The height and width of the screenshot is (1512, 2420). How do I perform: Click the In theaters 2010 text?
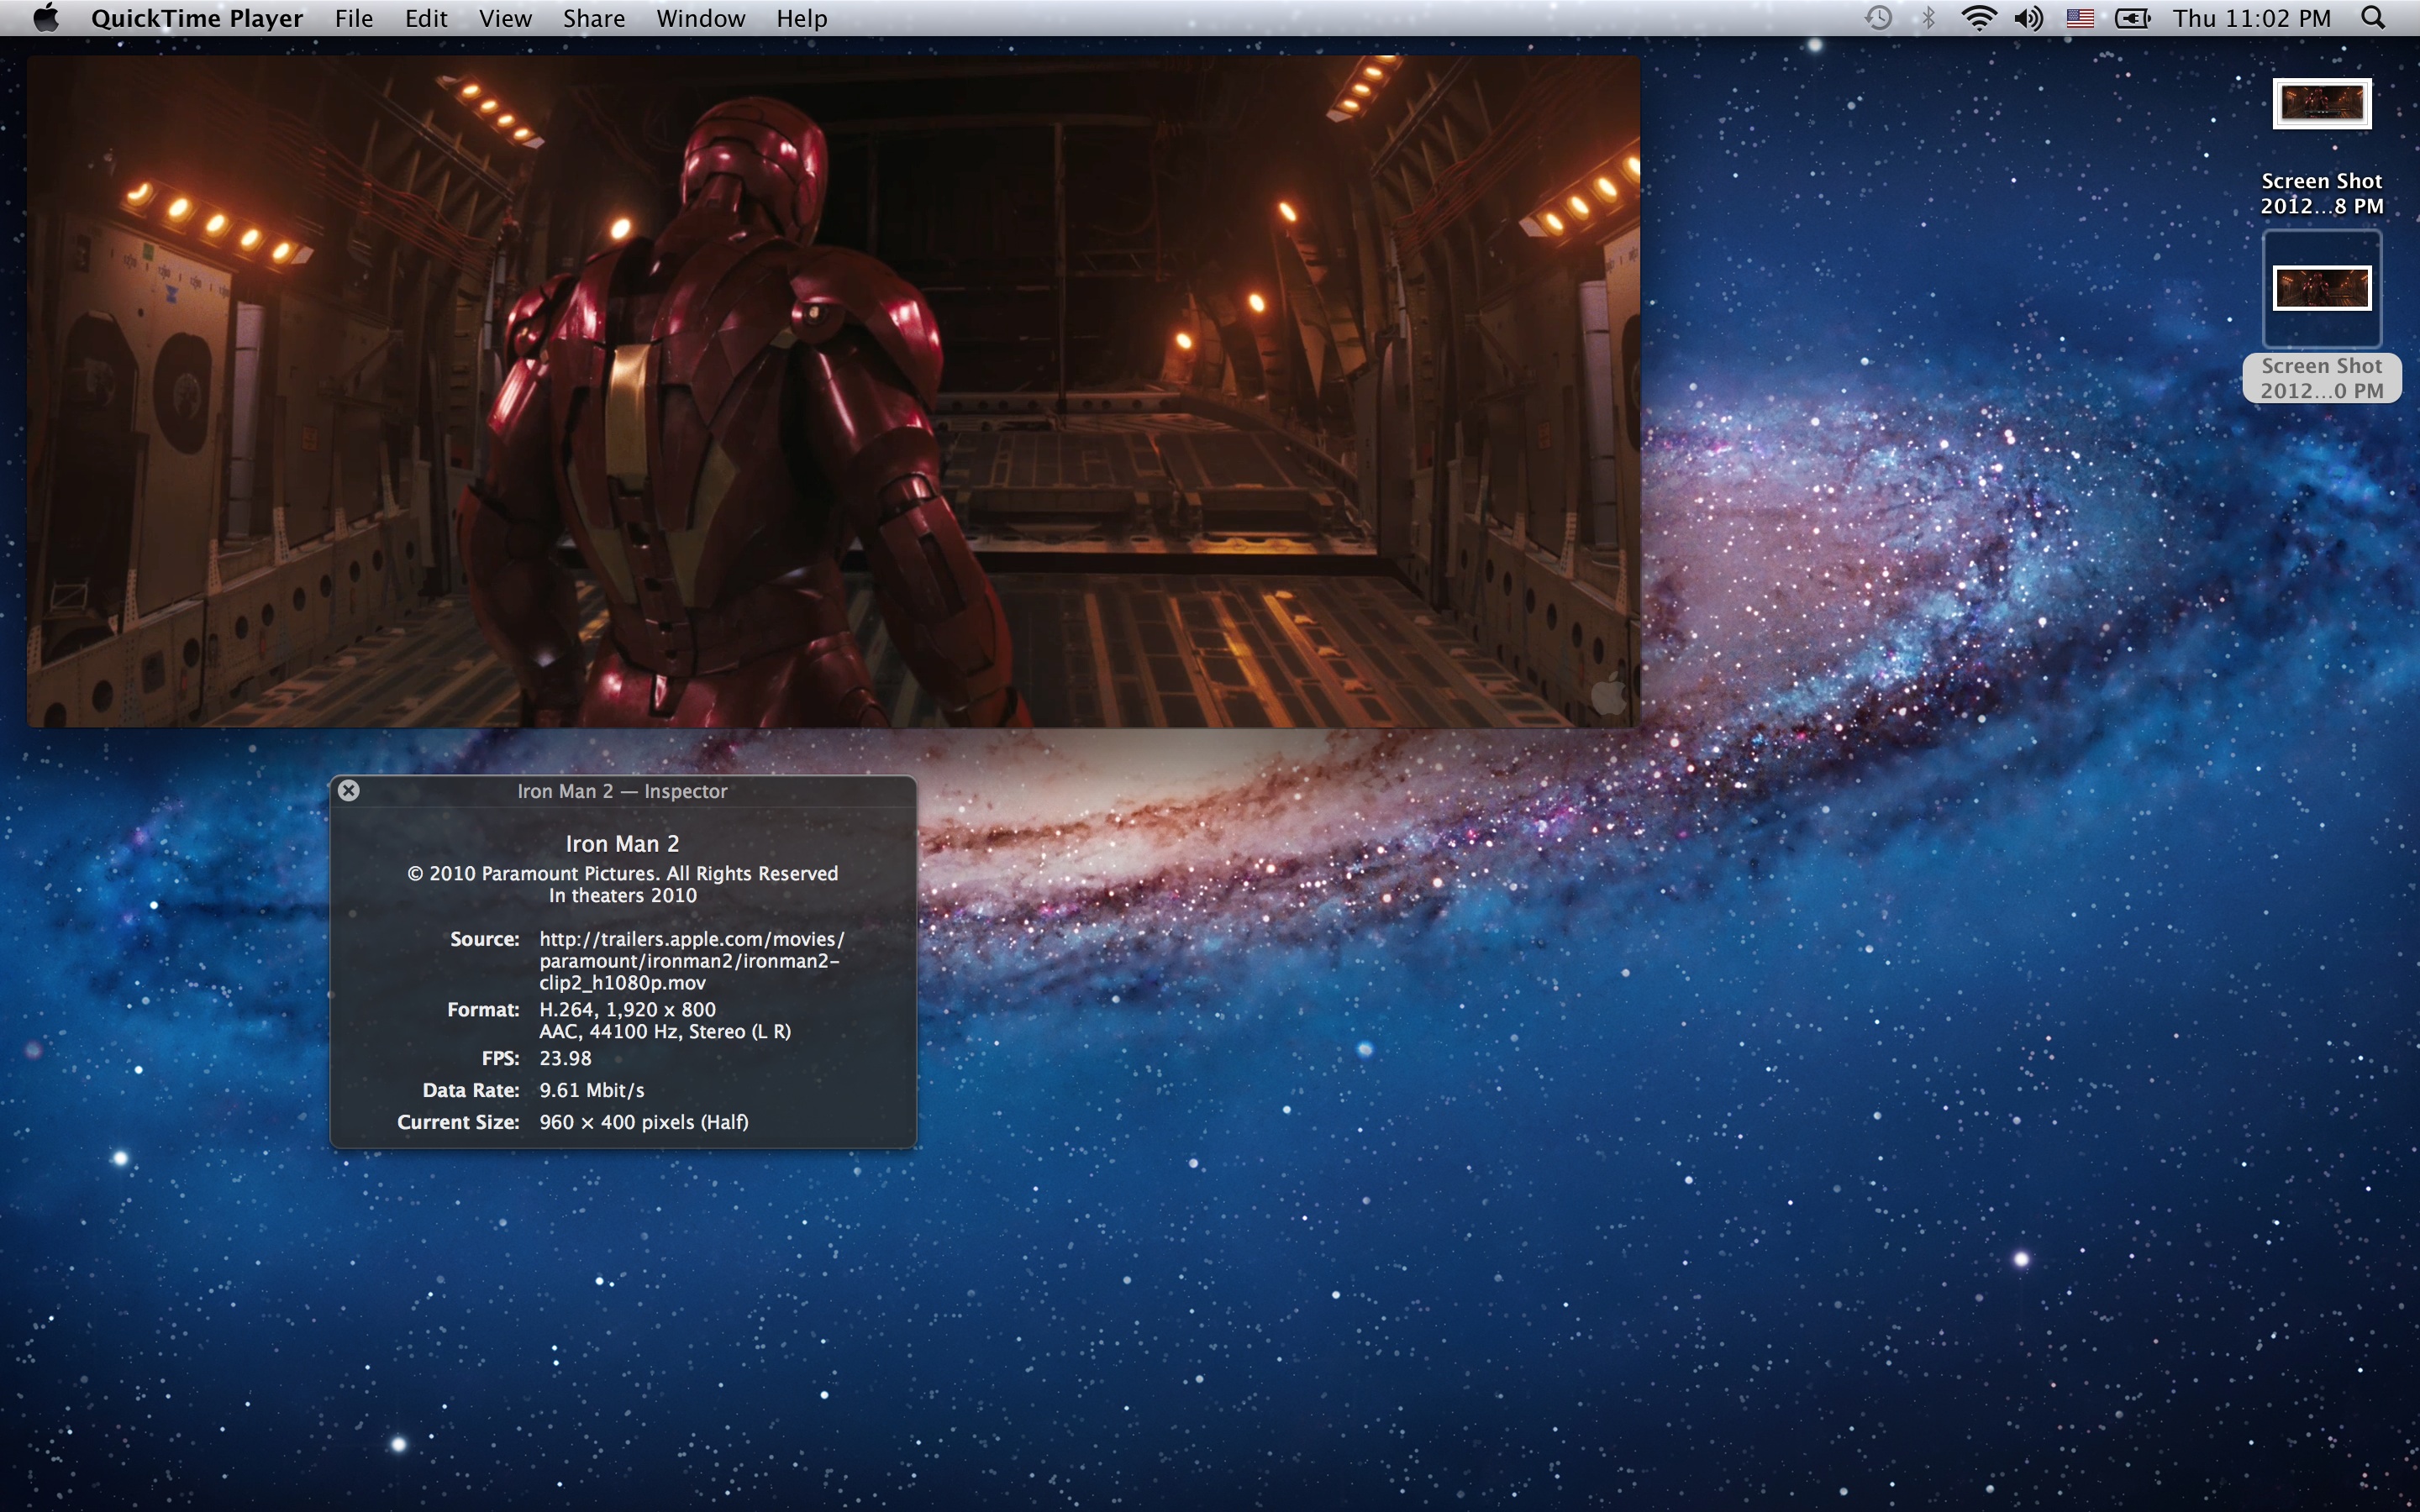(622, 895)
